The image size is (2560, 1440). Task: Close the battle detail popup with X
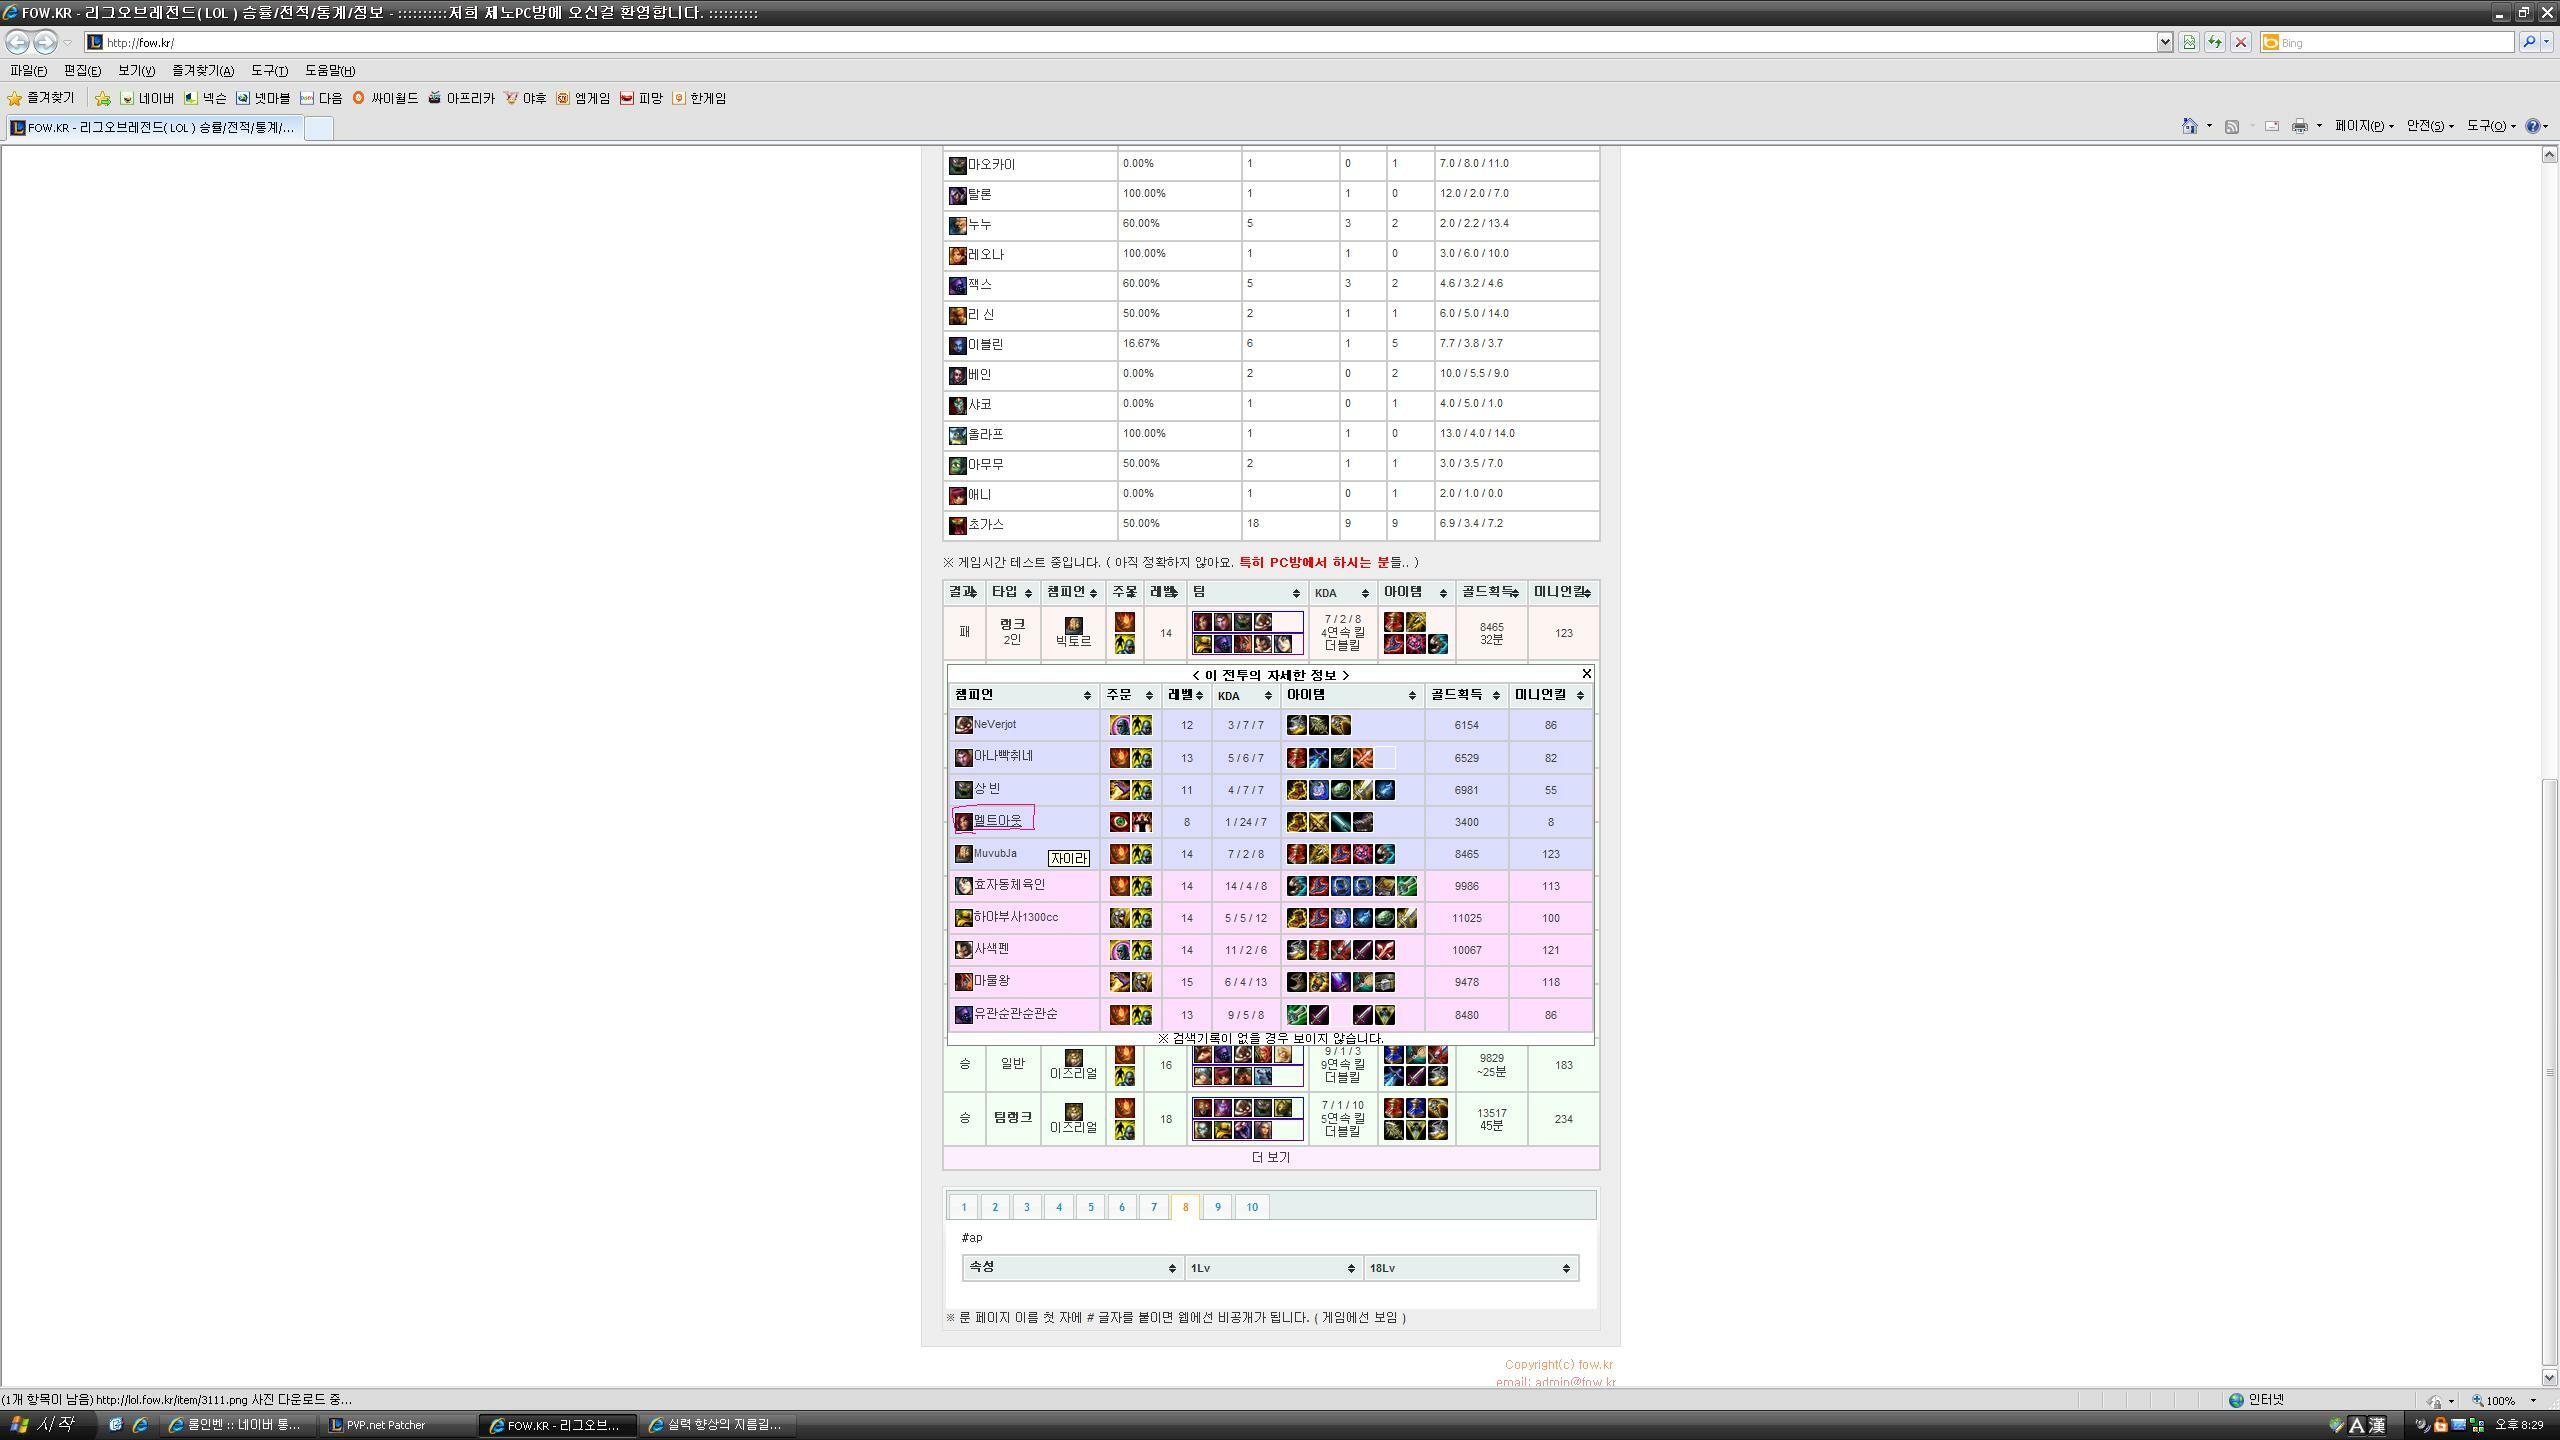coord(1586,674)
